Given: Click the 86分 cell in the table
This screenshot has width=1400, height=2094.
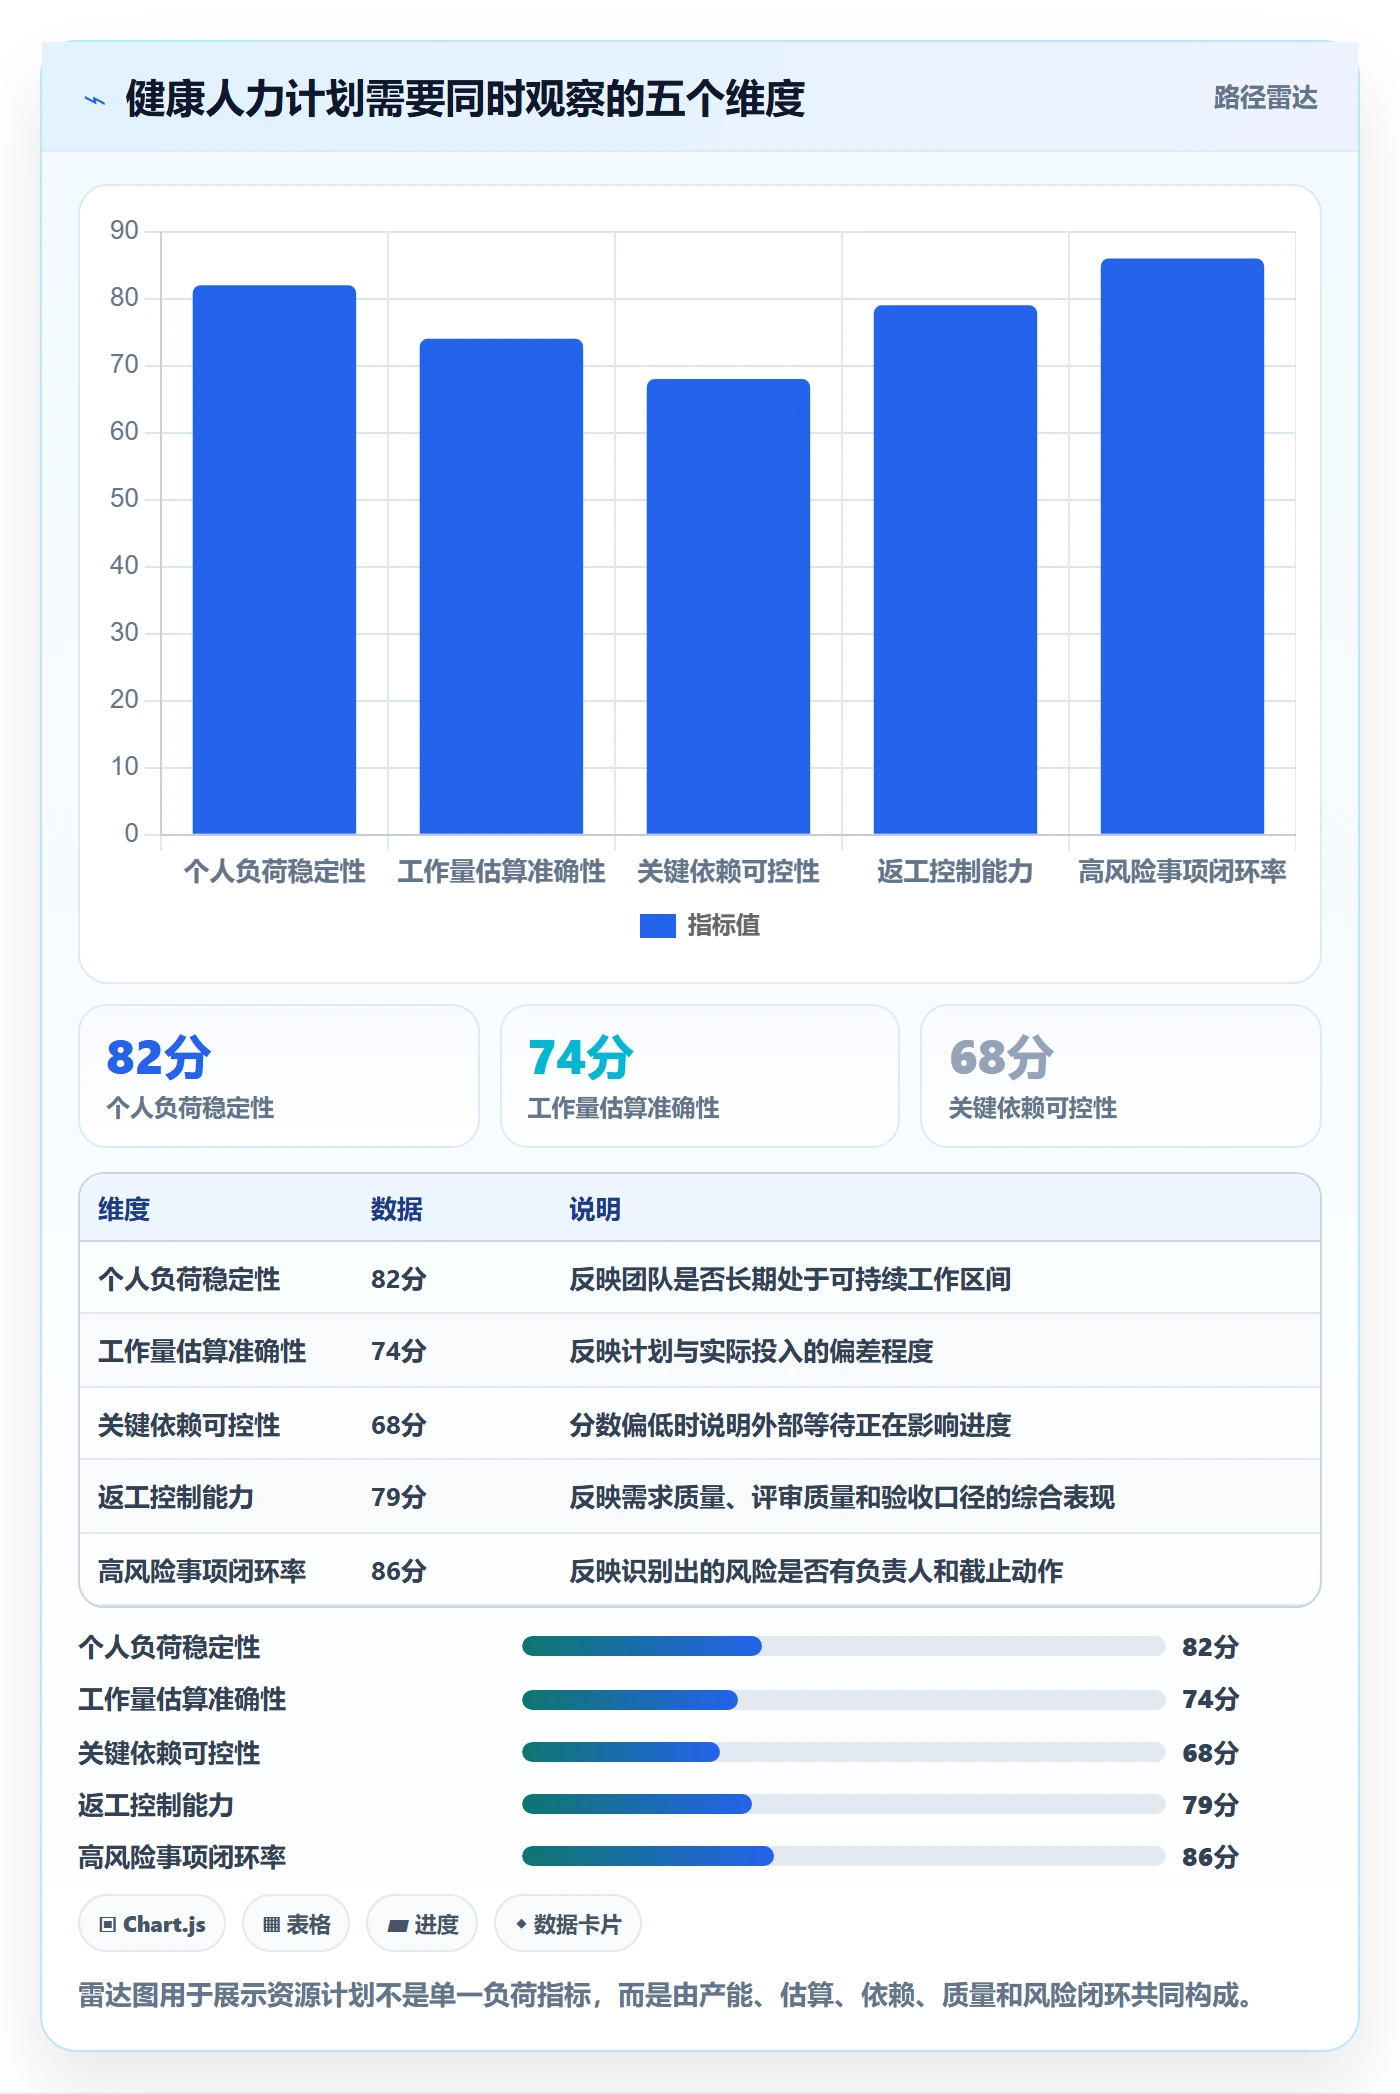Looking at the screenshot, I should pyautogui.click(x=399, y=1571).
